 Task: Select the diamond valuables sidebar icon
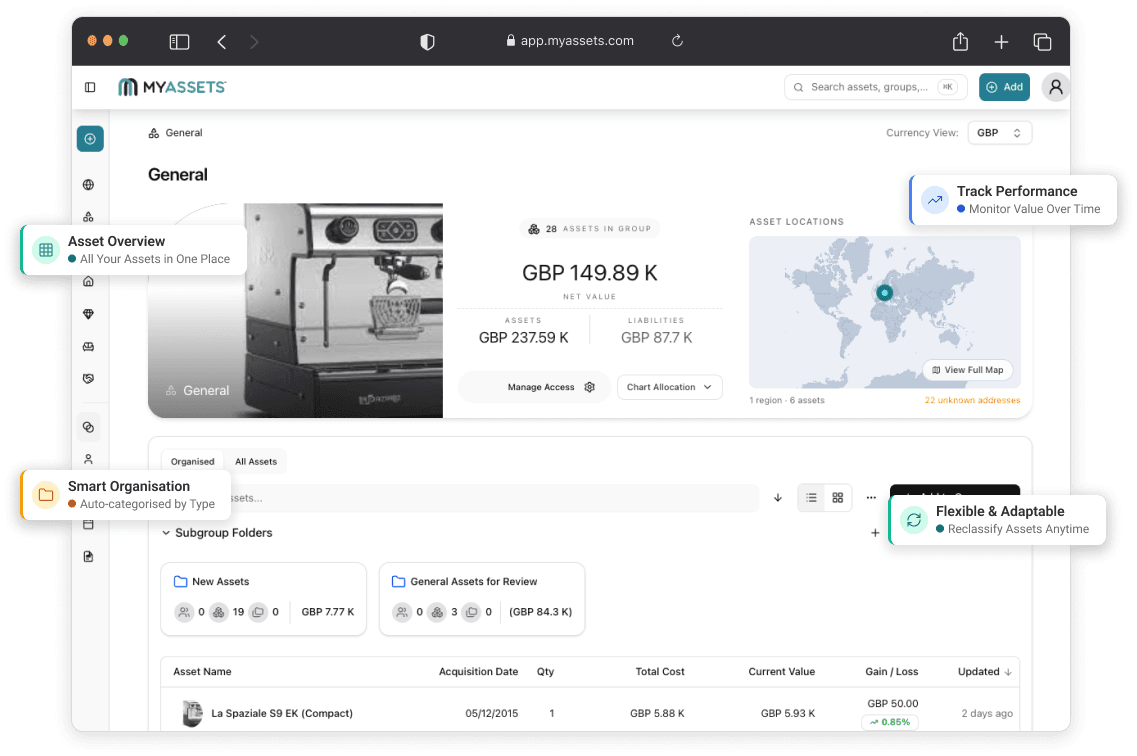88,314
